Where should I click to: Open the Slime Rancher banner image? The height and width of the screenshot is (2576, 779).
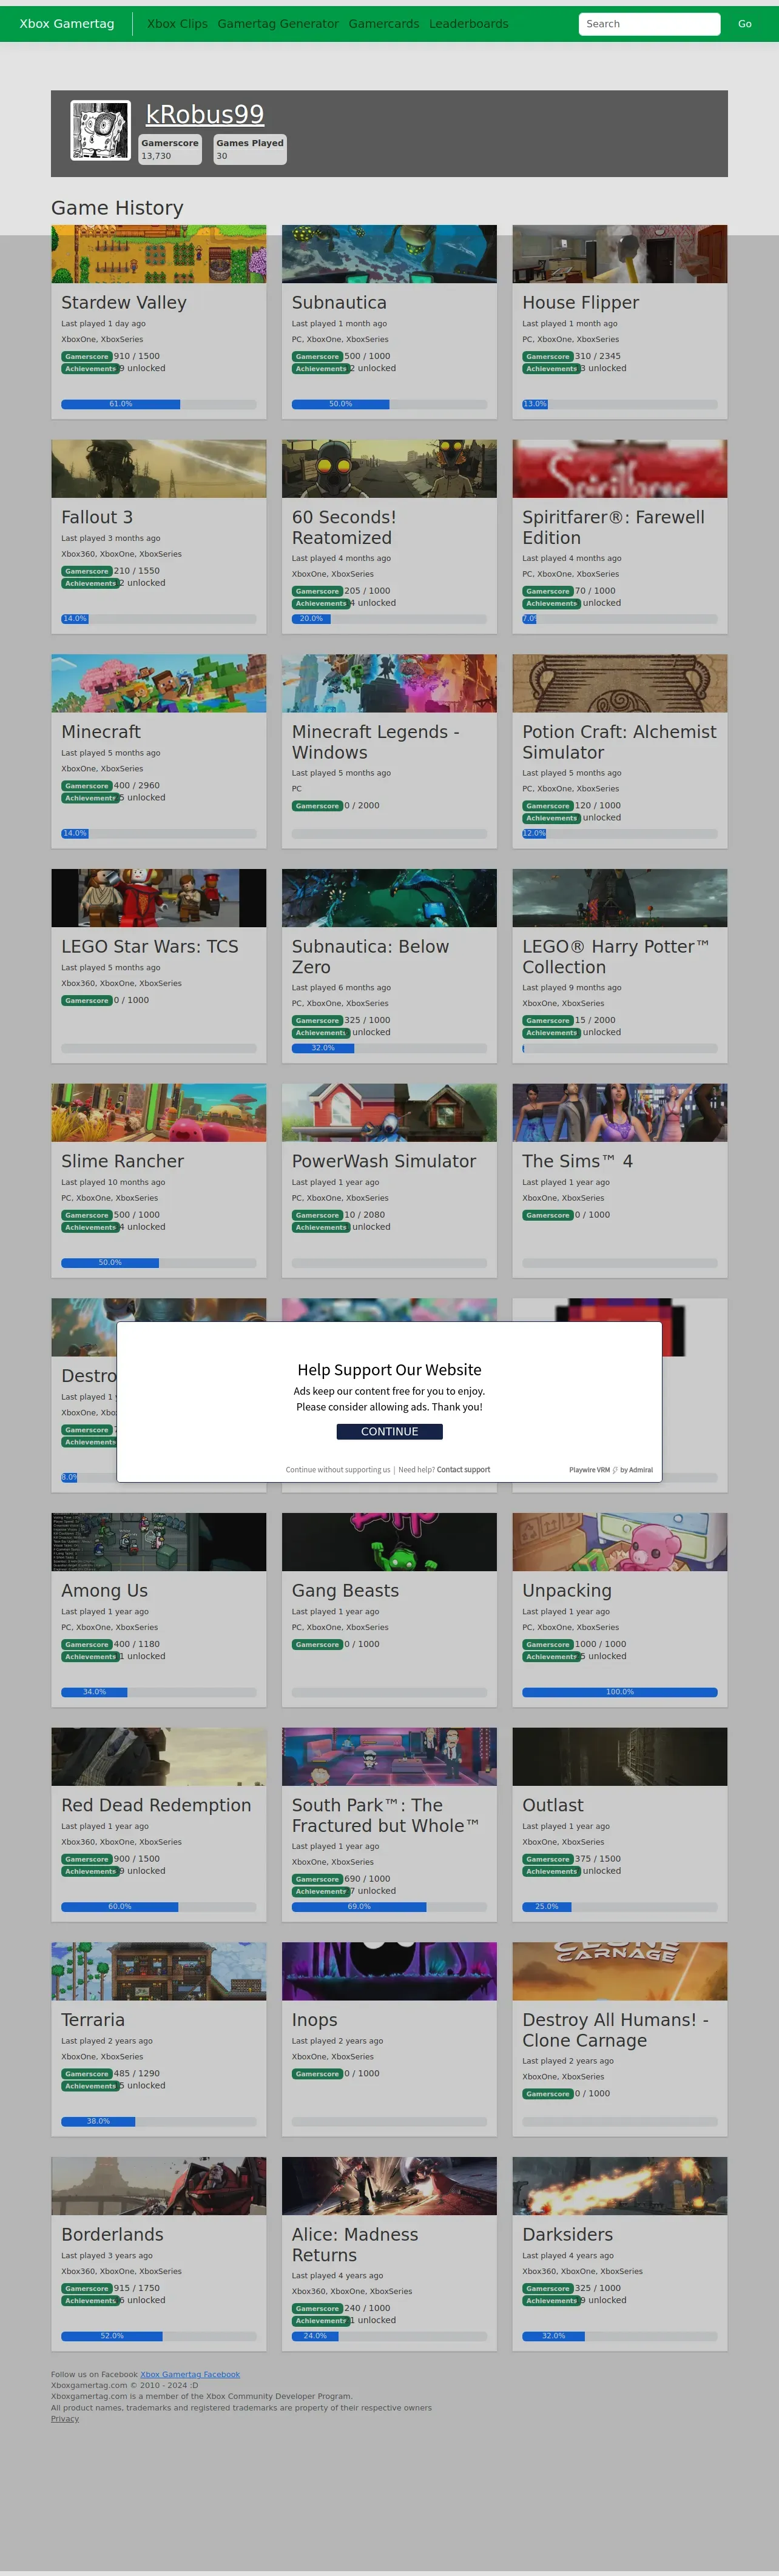tap(159, 1113)
